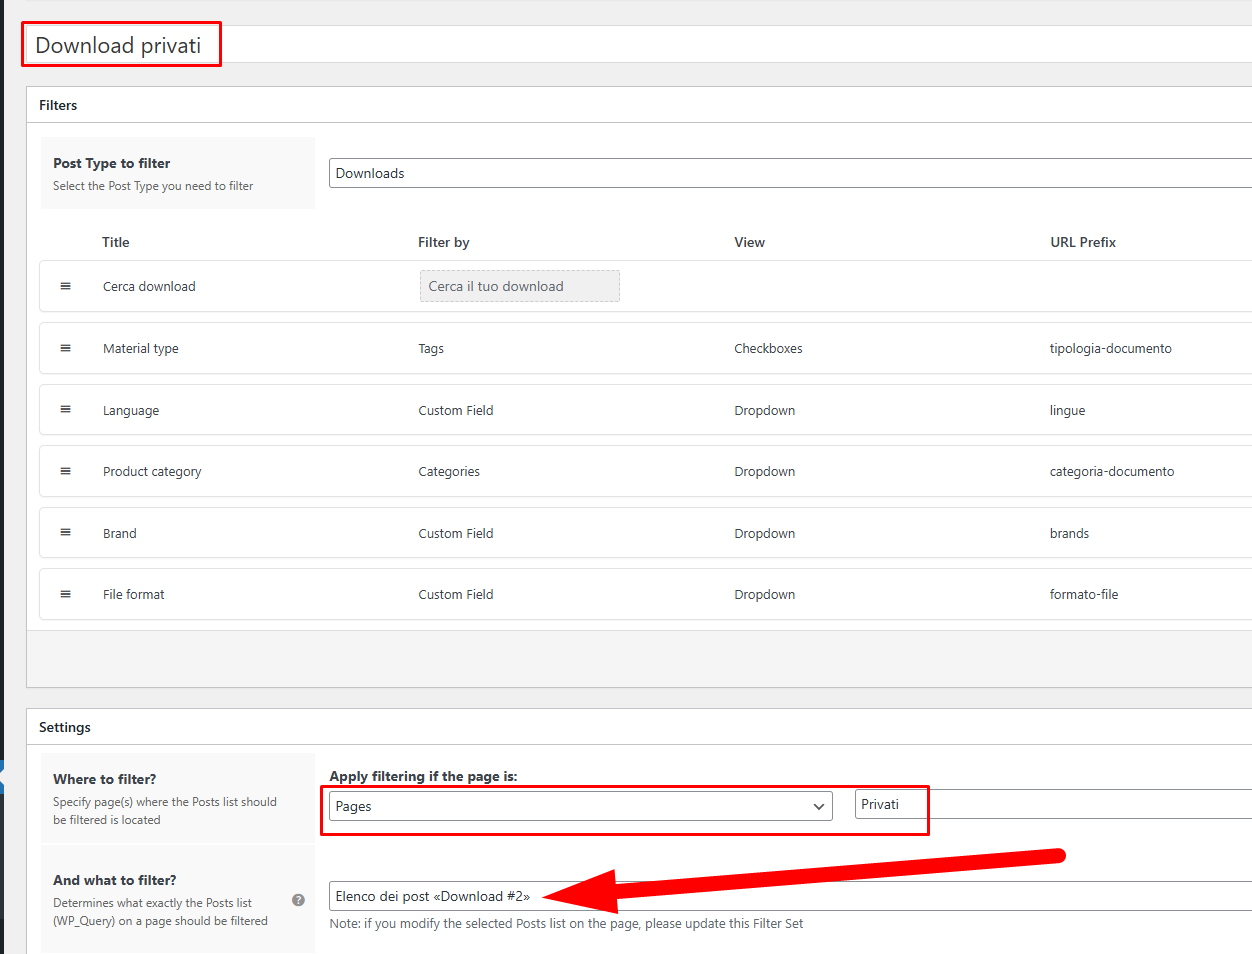1252x954 pixels.
Task: Click the drag handle for Brand row
Action: point(66,532)
